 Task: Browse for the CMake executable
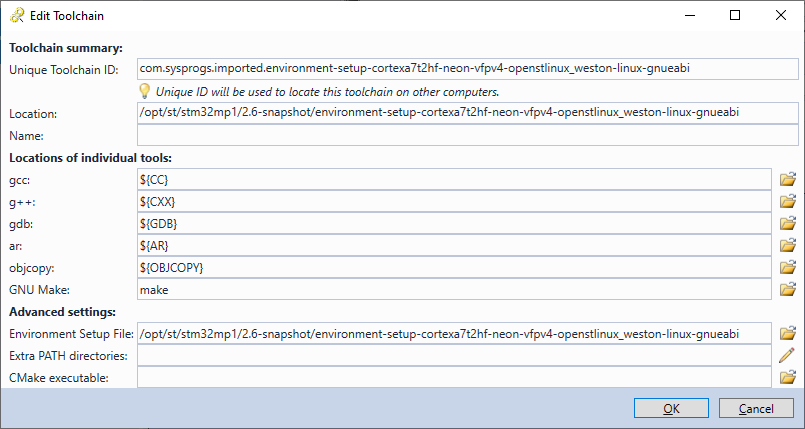pyautogui.click(x=788, y=378)
